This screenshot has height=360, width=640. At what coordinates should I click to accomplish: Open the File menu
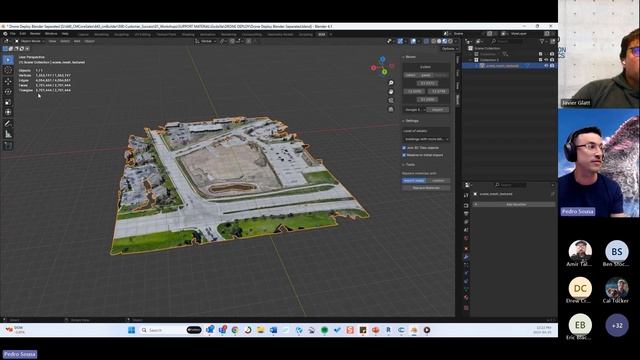13,34
